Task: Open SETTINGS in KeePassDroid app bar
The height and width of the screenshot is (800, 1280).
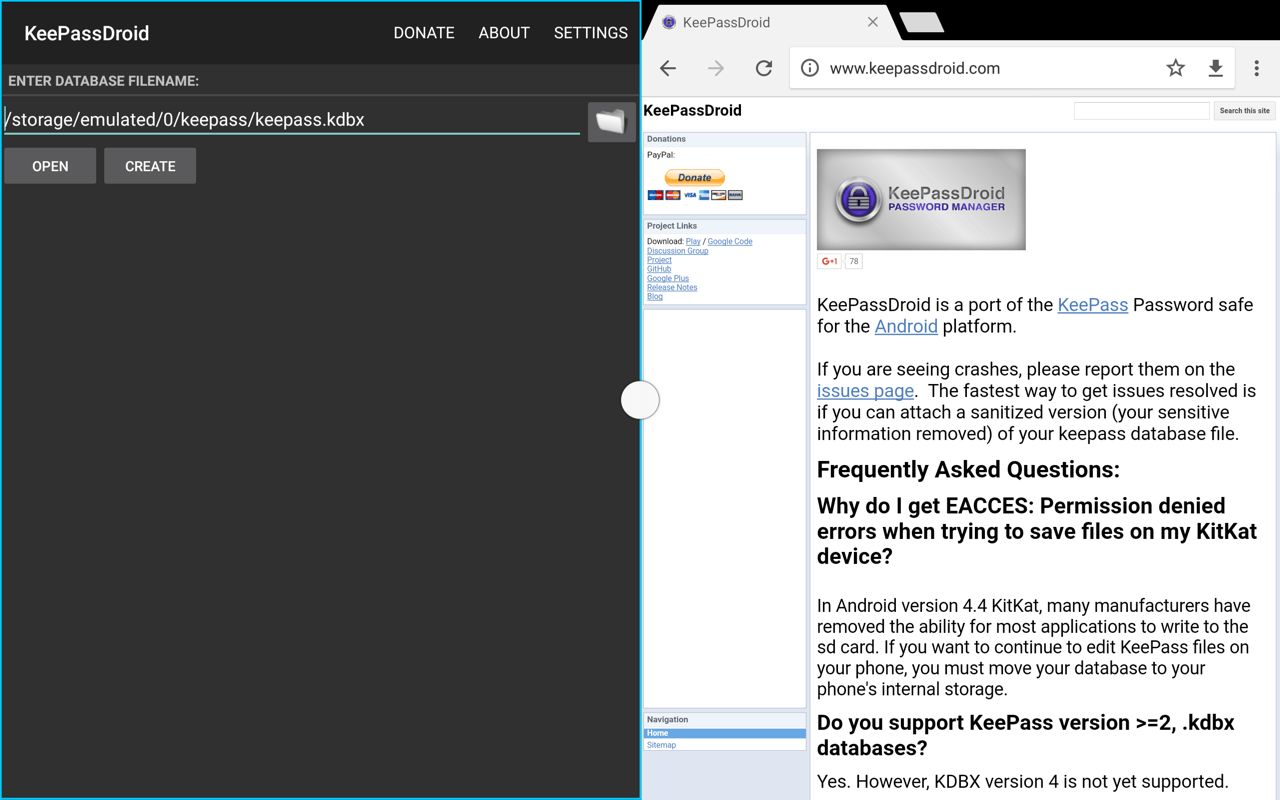Action: [x=591, y=33]
